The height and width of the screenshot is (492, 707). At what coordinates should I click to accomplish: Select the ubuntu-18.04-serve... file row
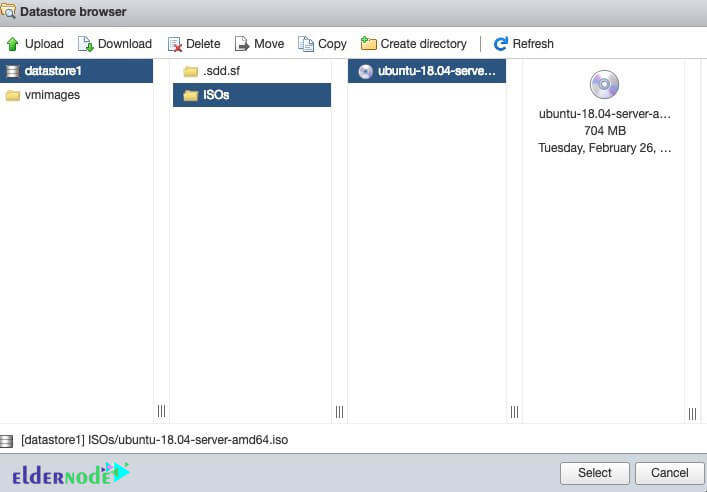[x=427, y=71]
